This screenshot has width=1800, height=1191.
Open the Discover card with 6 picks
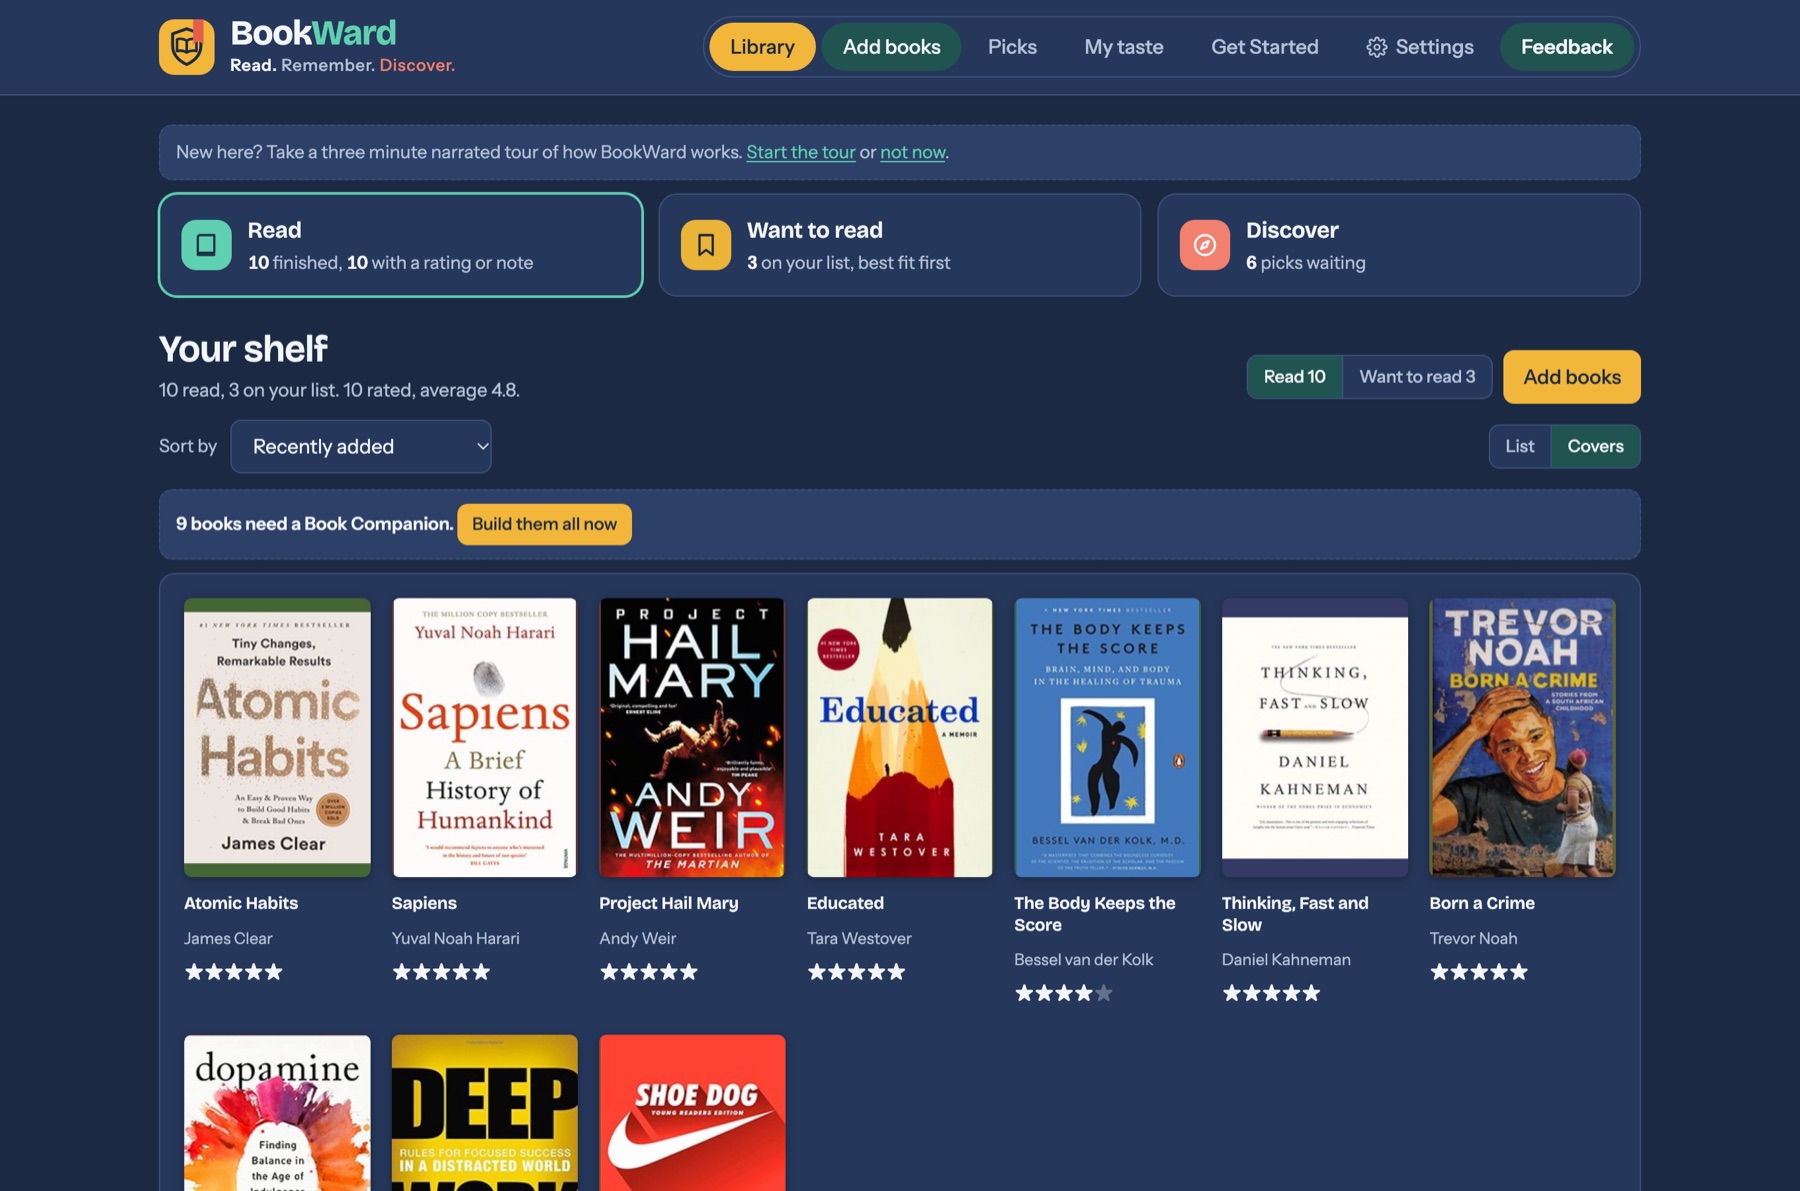[x=1398, y=245]
